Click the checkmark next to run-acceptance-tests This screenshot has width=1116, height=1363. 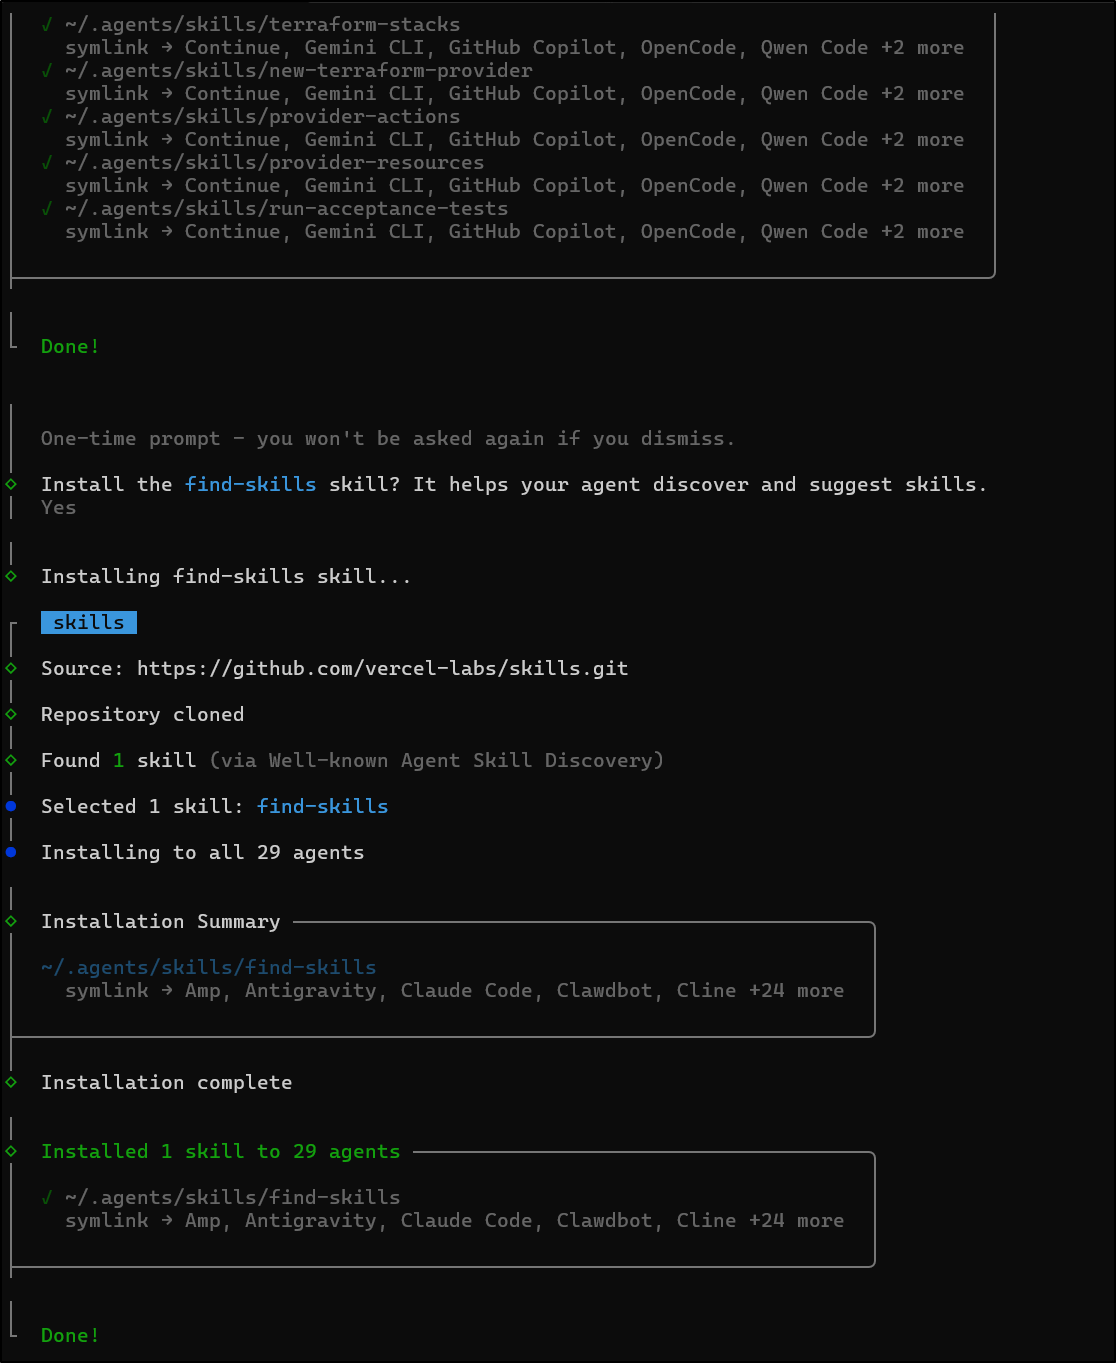[x=44, y=208]
